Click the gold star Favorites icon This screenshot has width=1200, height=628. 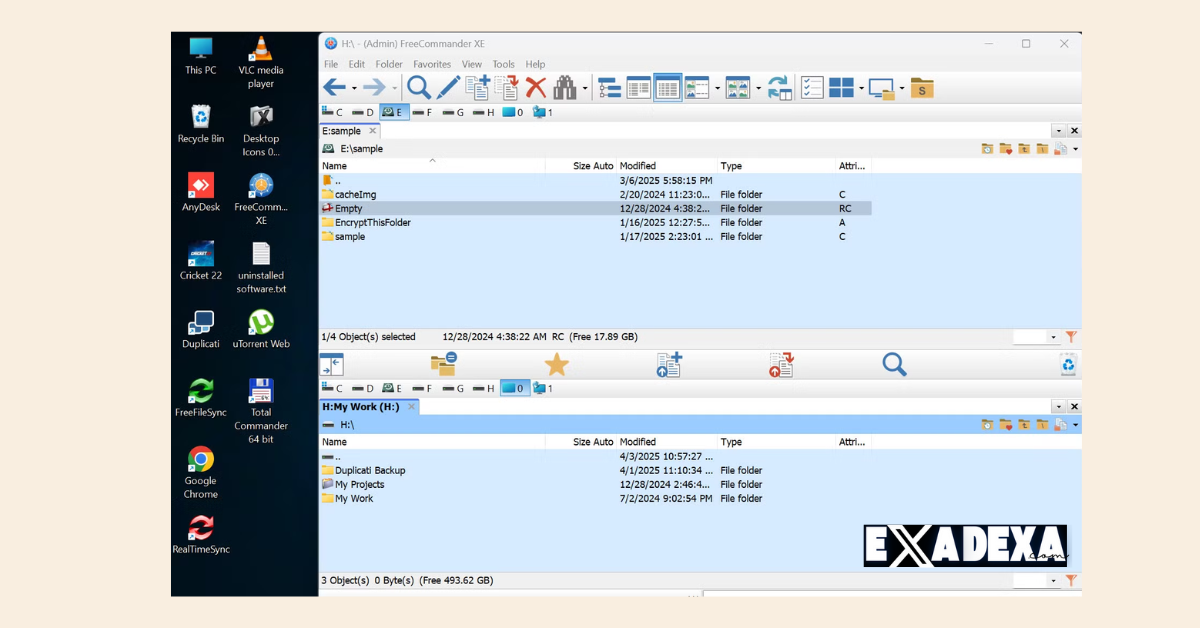pyautogui.click(x=556, y=365)
